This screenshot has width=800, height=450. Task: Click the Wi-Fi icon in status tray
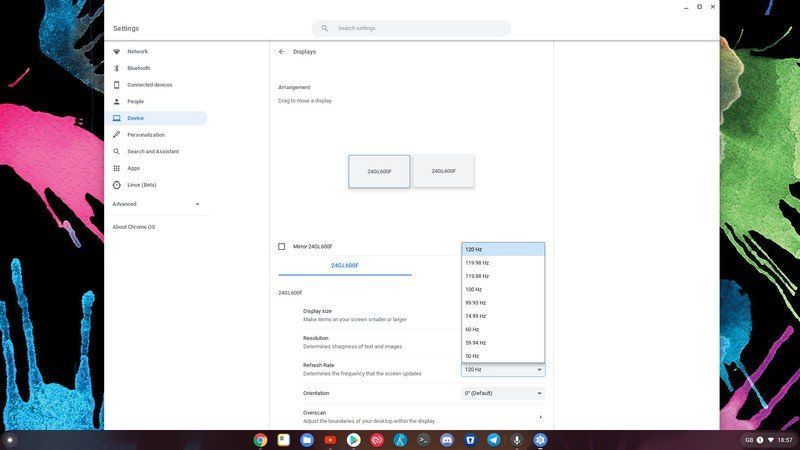tap(770, 440)
